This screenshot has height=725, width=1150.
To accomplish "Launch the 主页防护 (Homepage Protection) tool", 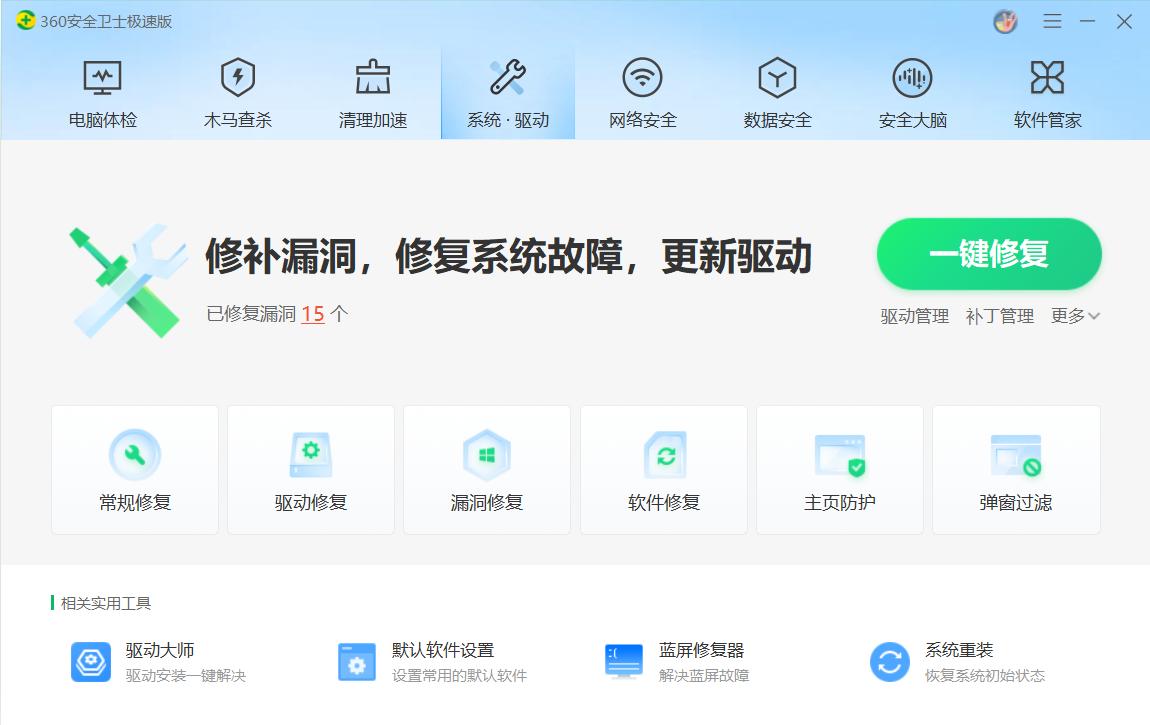I will pyautogui.click(x=839, y=469).
